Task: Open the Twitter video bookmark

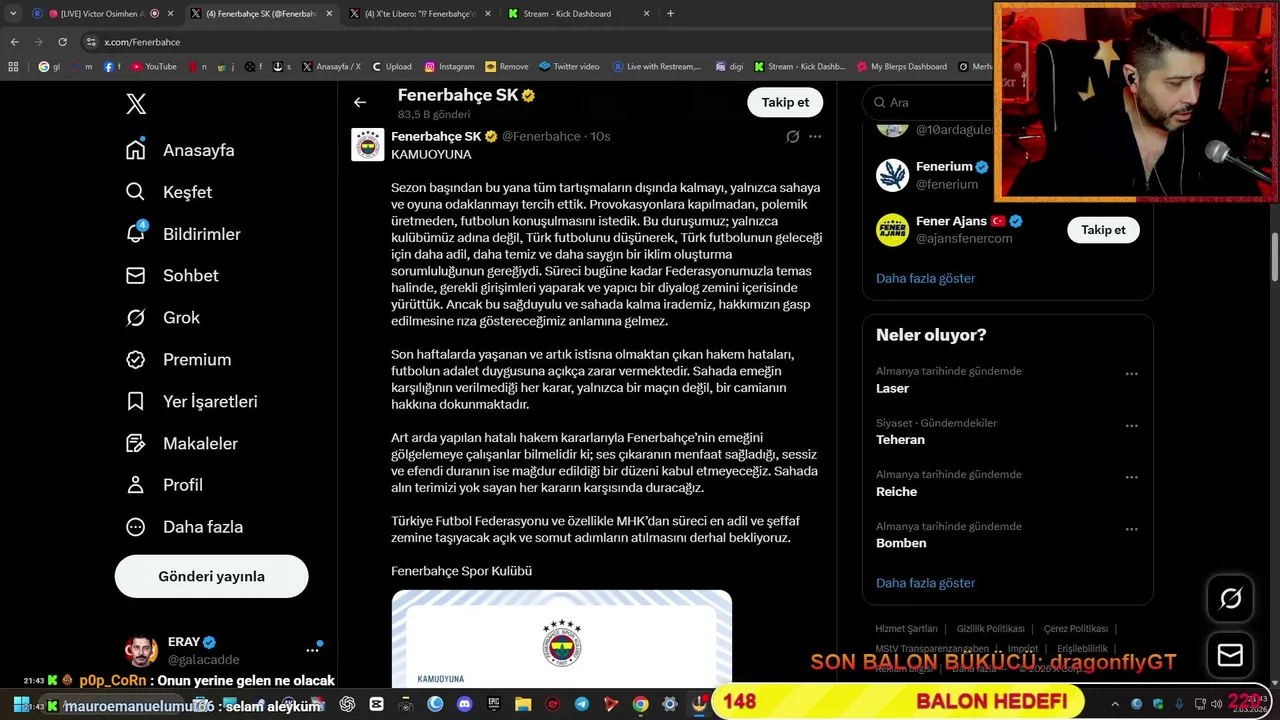Action: pyautogui.click(x=569, y=67)
